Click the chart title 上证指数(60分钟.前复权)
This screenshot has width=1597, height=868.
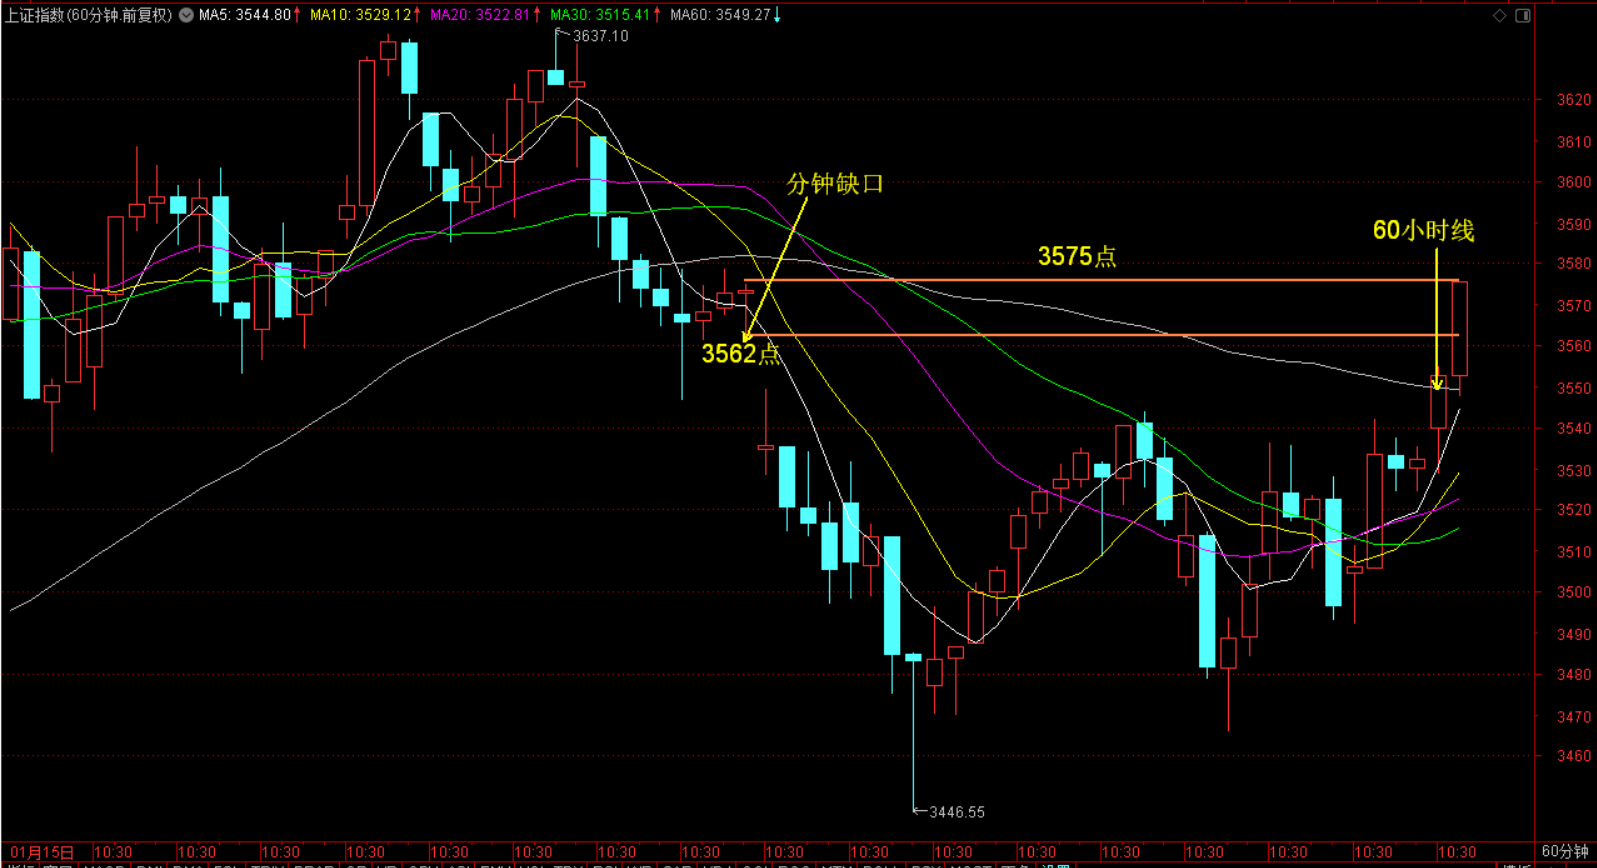[88, 15]
